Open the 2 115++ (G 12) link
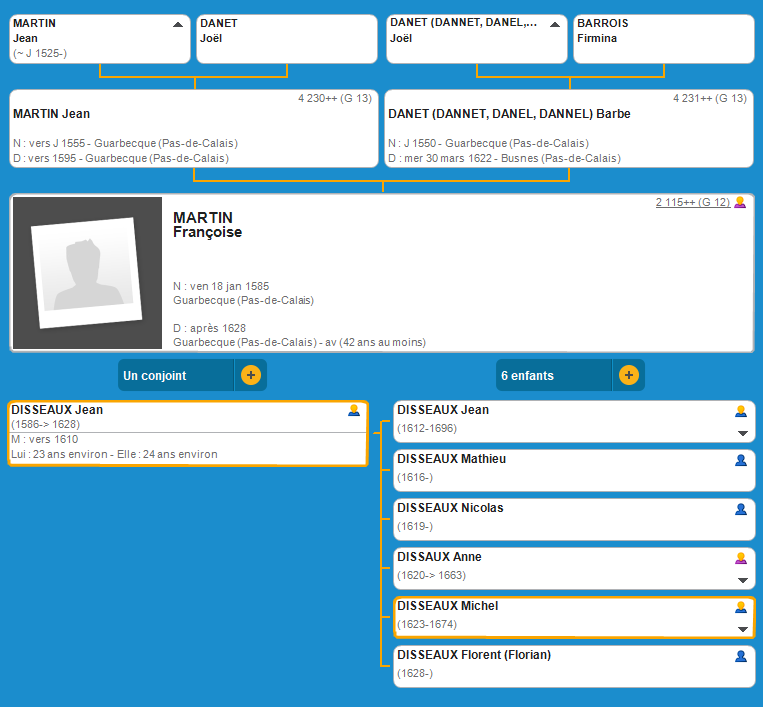The image size is (763, 707). [x=692, y=202]
